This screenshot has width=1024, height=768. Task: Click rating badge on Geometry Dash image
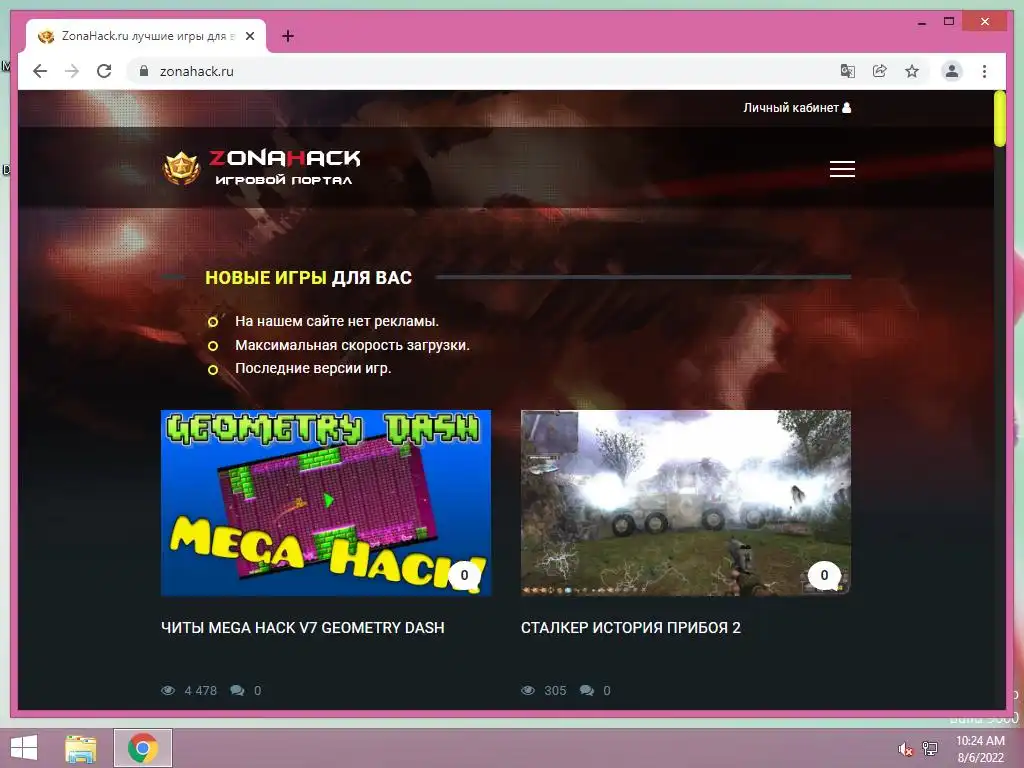point(464,575)
